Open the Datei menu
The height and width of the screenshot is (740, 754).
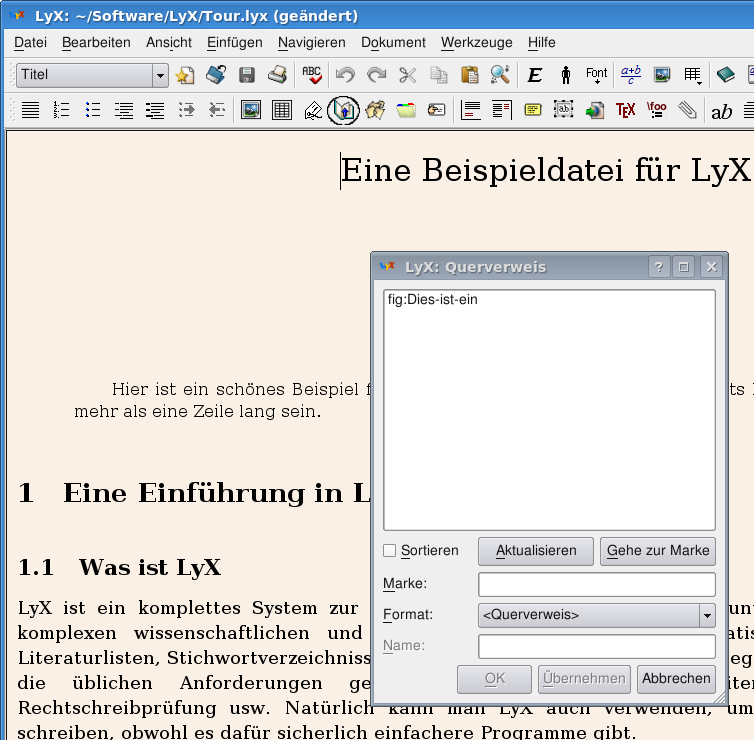click(30, 42)
